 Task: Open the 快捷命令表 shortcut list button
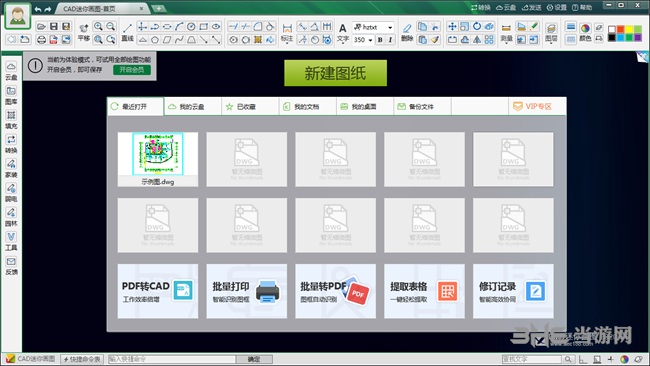pos(82,359)
